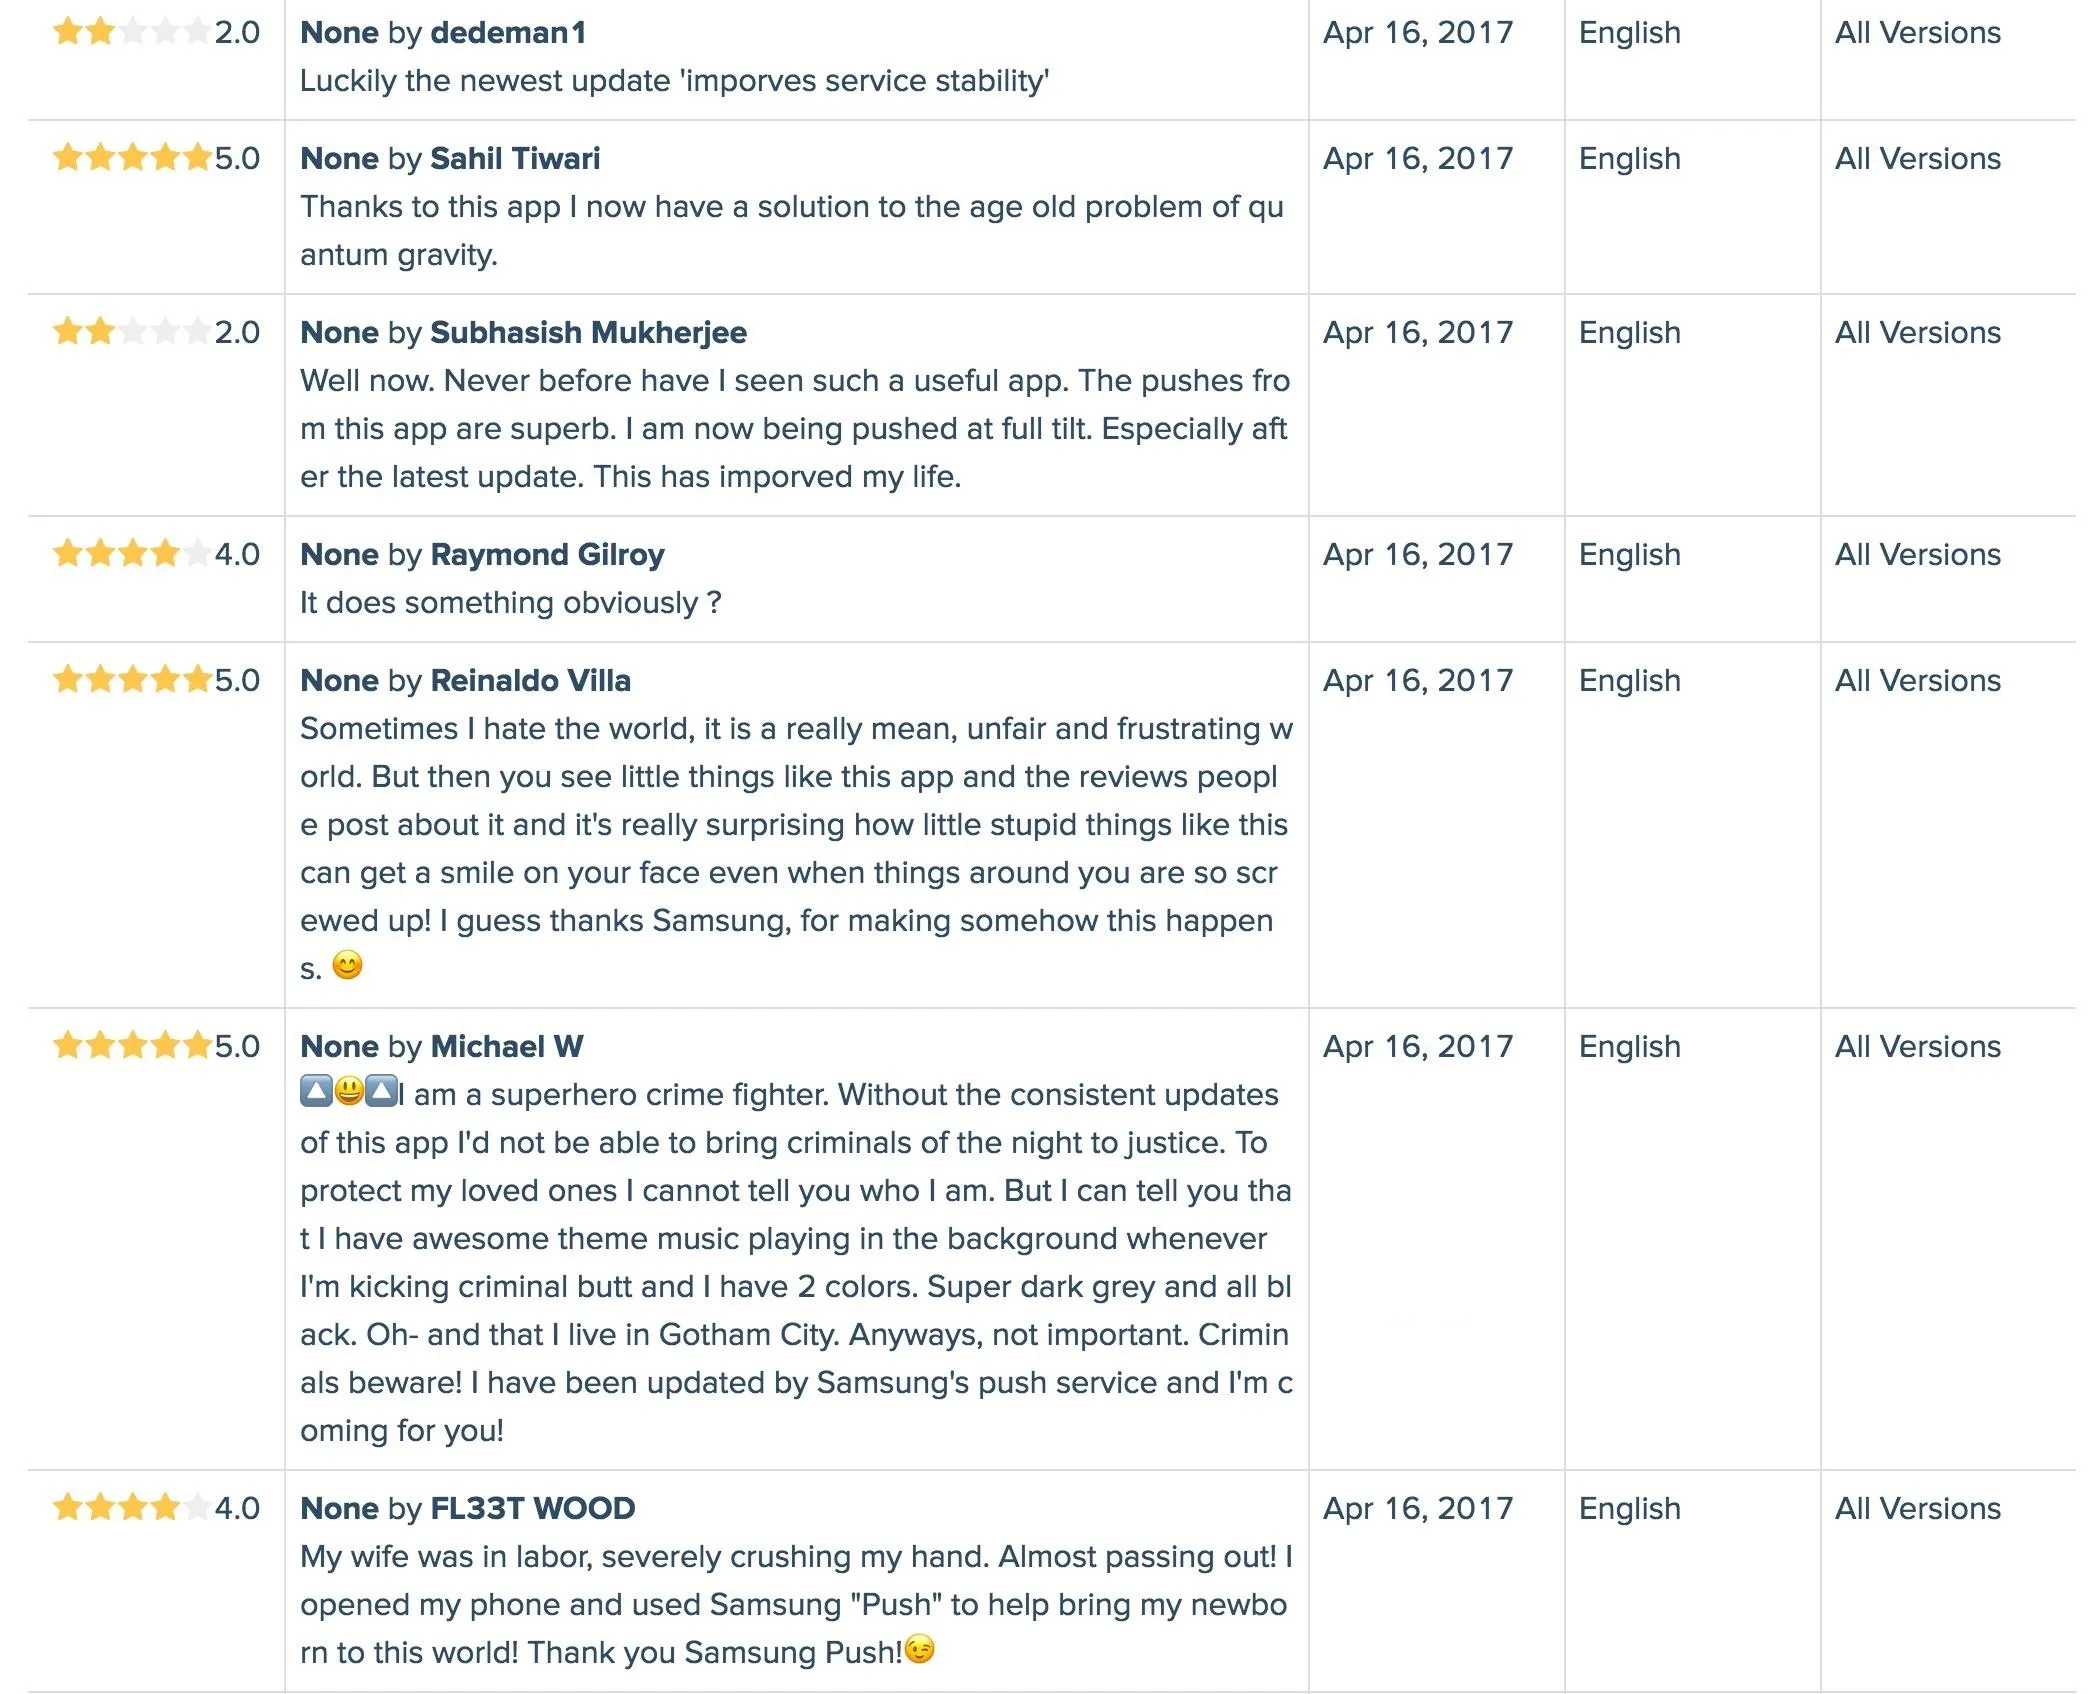Click the four-star rating for FL33T WOOD
The width and height of the screenshot is (2088, 1694).
[x=131, y=1508]
